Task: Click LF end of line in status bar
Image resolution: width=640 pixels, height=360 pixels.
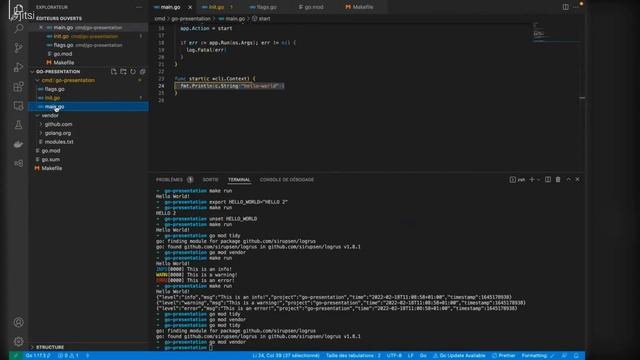Action: coord(411,356)
